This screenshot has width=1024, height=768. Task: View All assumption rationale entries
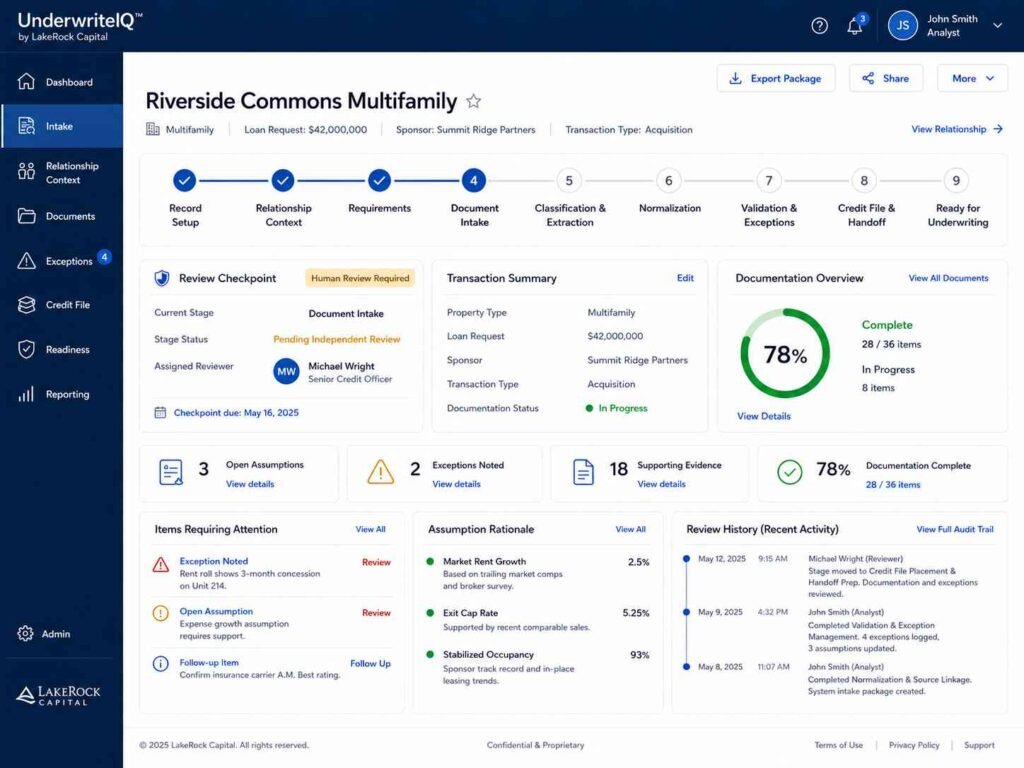click(630, 529)
